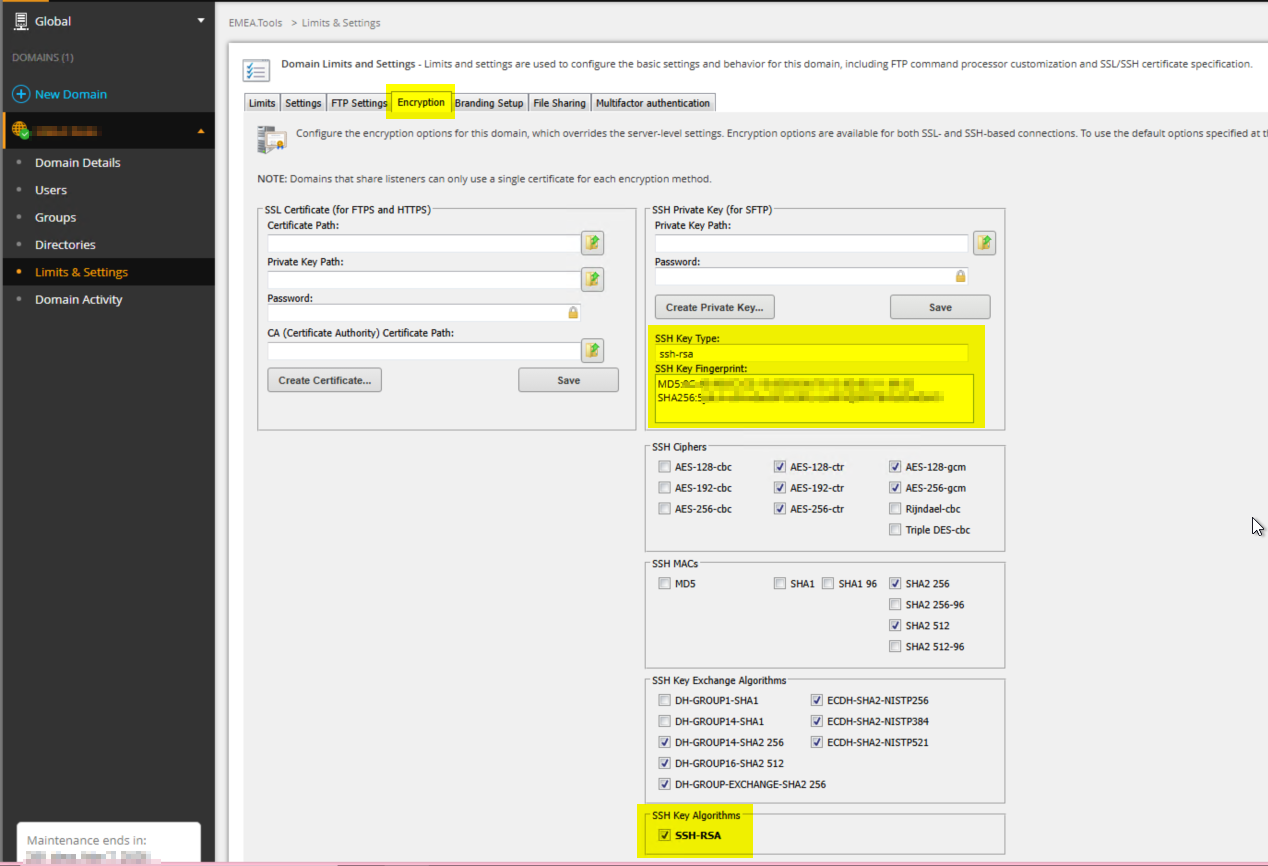This screenshot has height=866, width=1268.
Task: Click the Create Private Key button
Action: (715, 307)
